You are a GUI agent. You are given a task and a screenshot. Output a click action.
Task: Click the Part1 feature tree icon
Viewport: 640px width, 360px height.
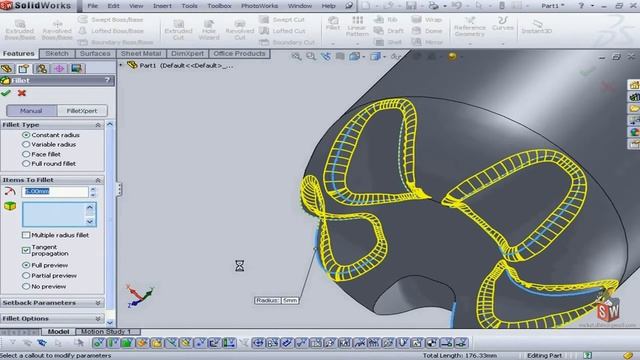(132, 65)
